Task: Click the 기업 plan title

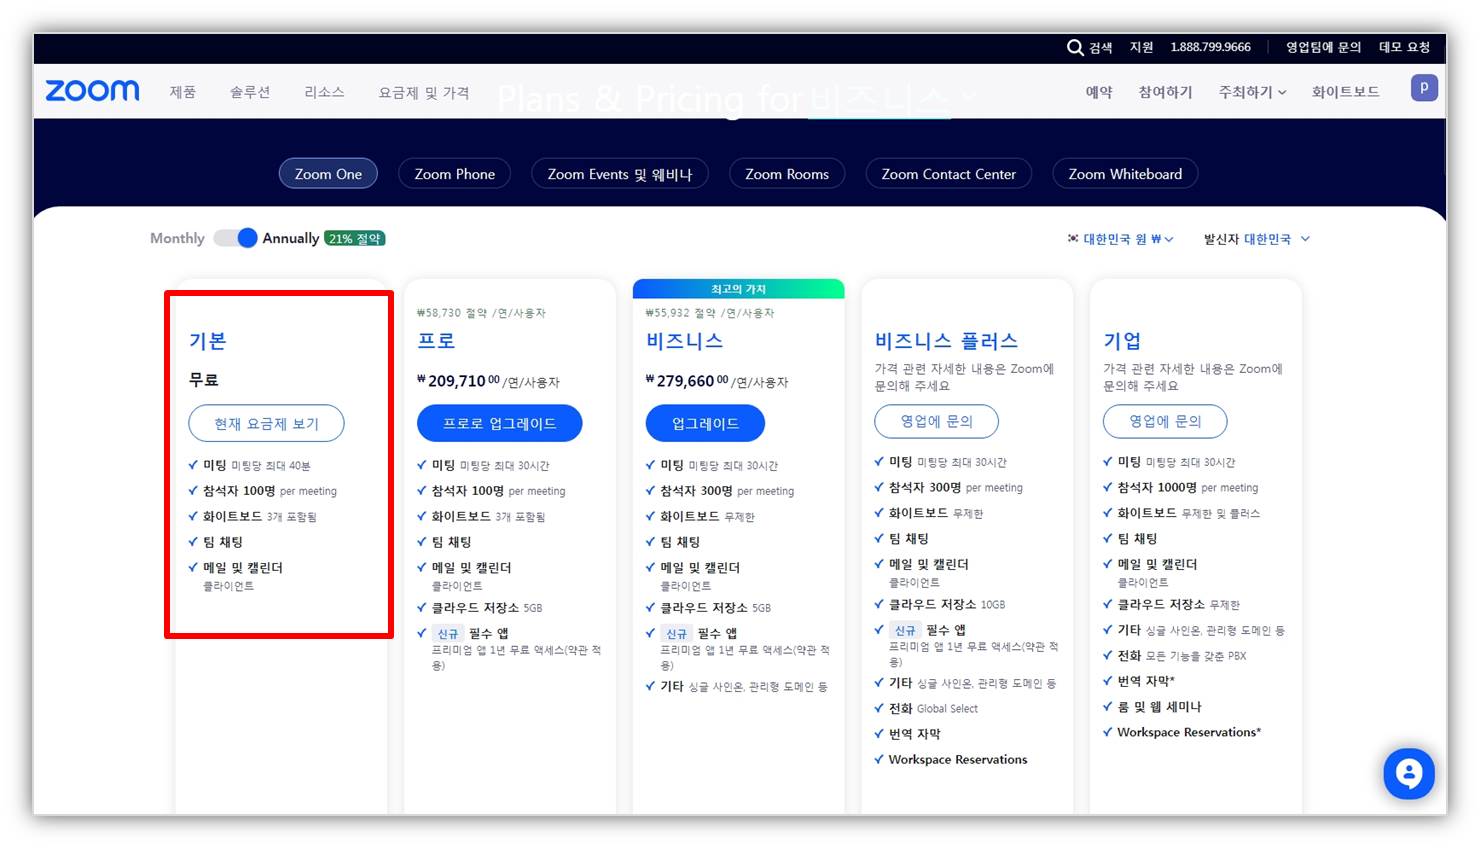Action: tap(1122, 341)
